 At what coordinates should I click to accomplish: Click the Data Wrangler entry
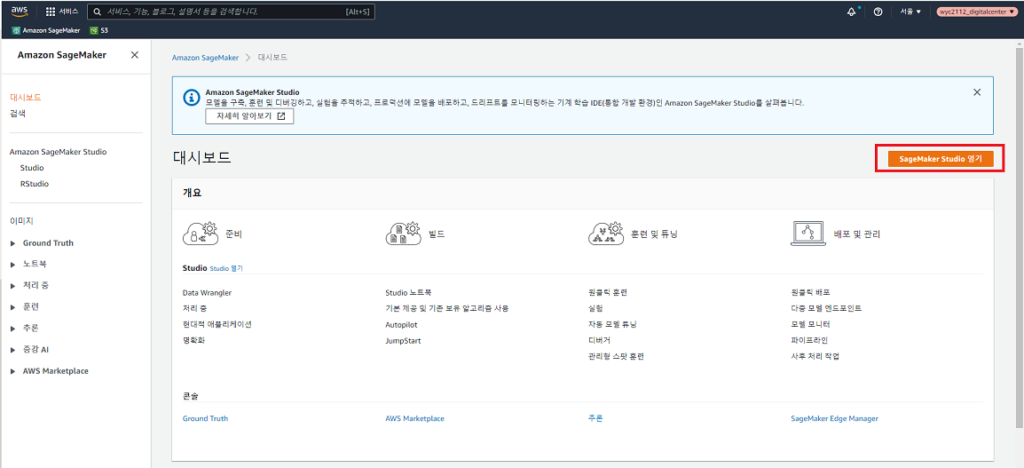click(207, 293)
